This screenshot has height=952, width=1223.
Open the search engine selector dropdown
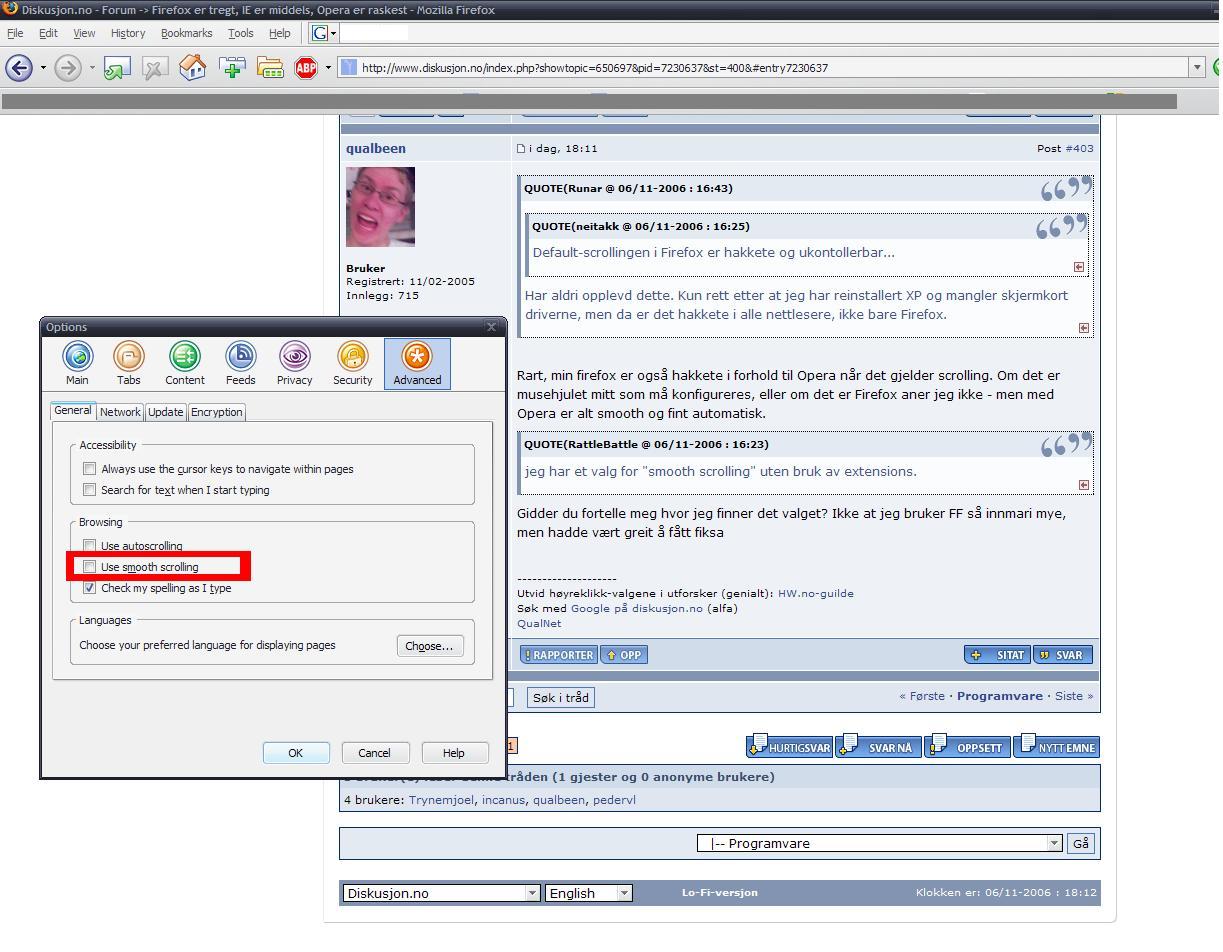334,33
